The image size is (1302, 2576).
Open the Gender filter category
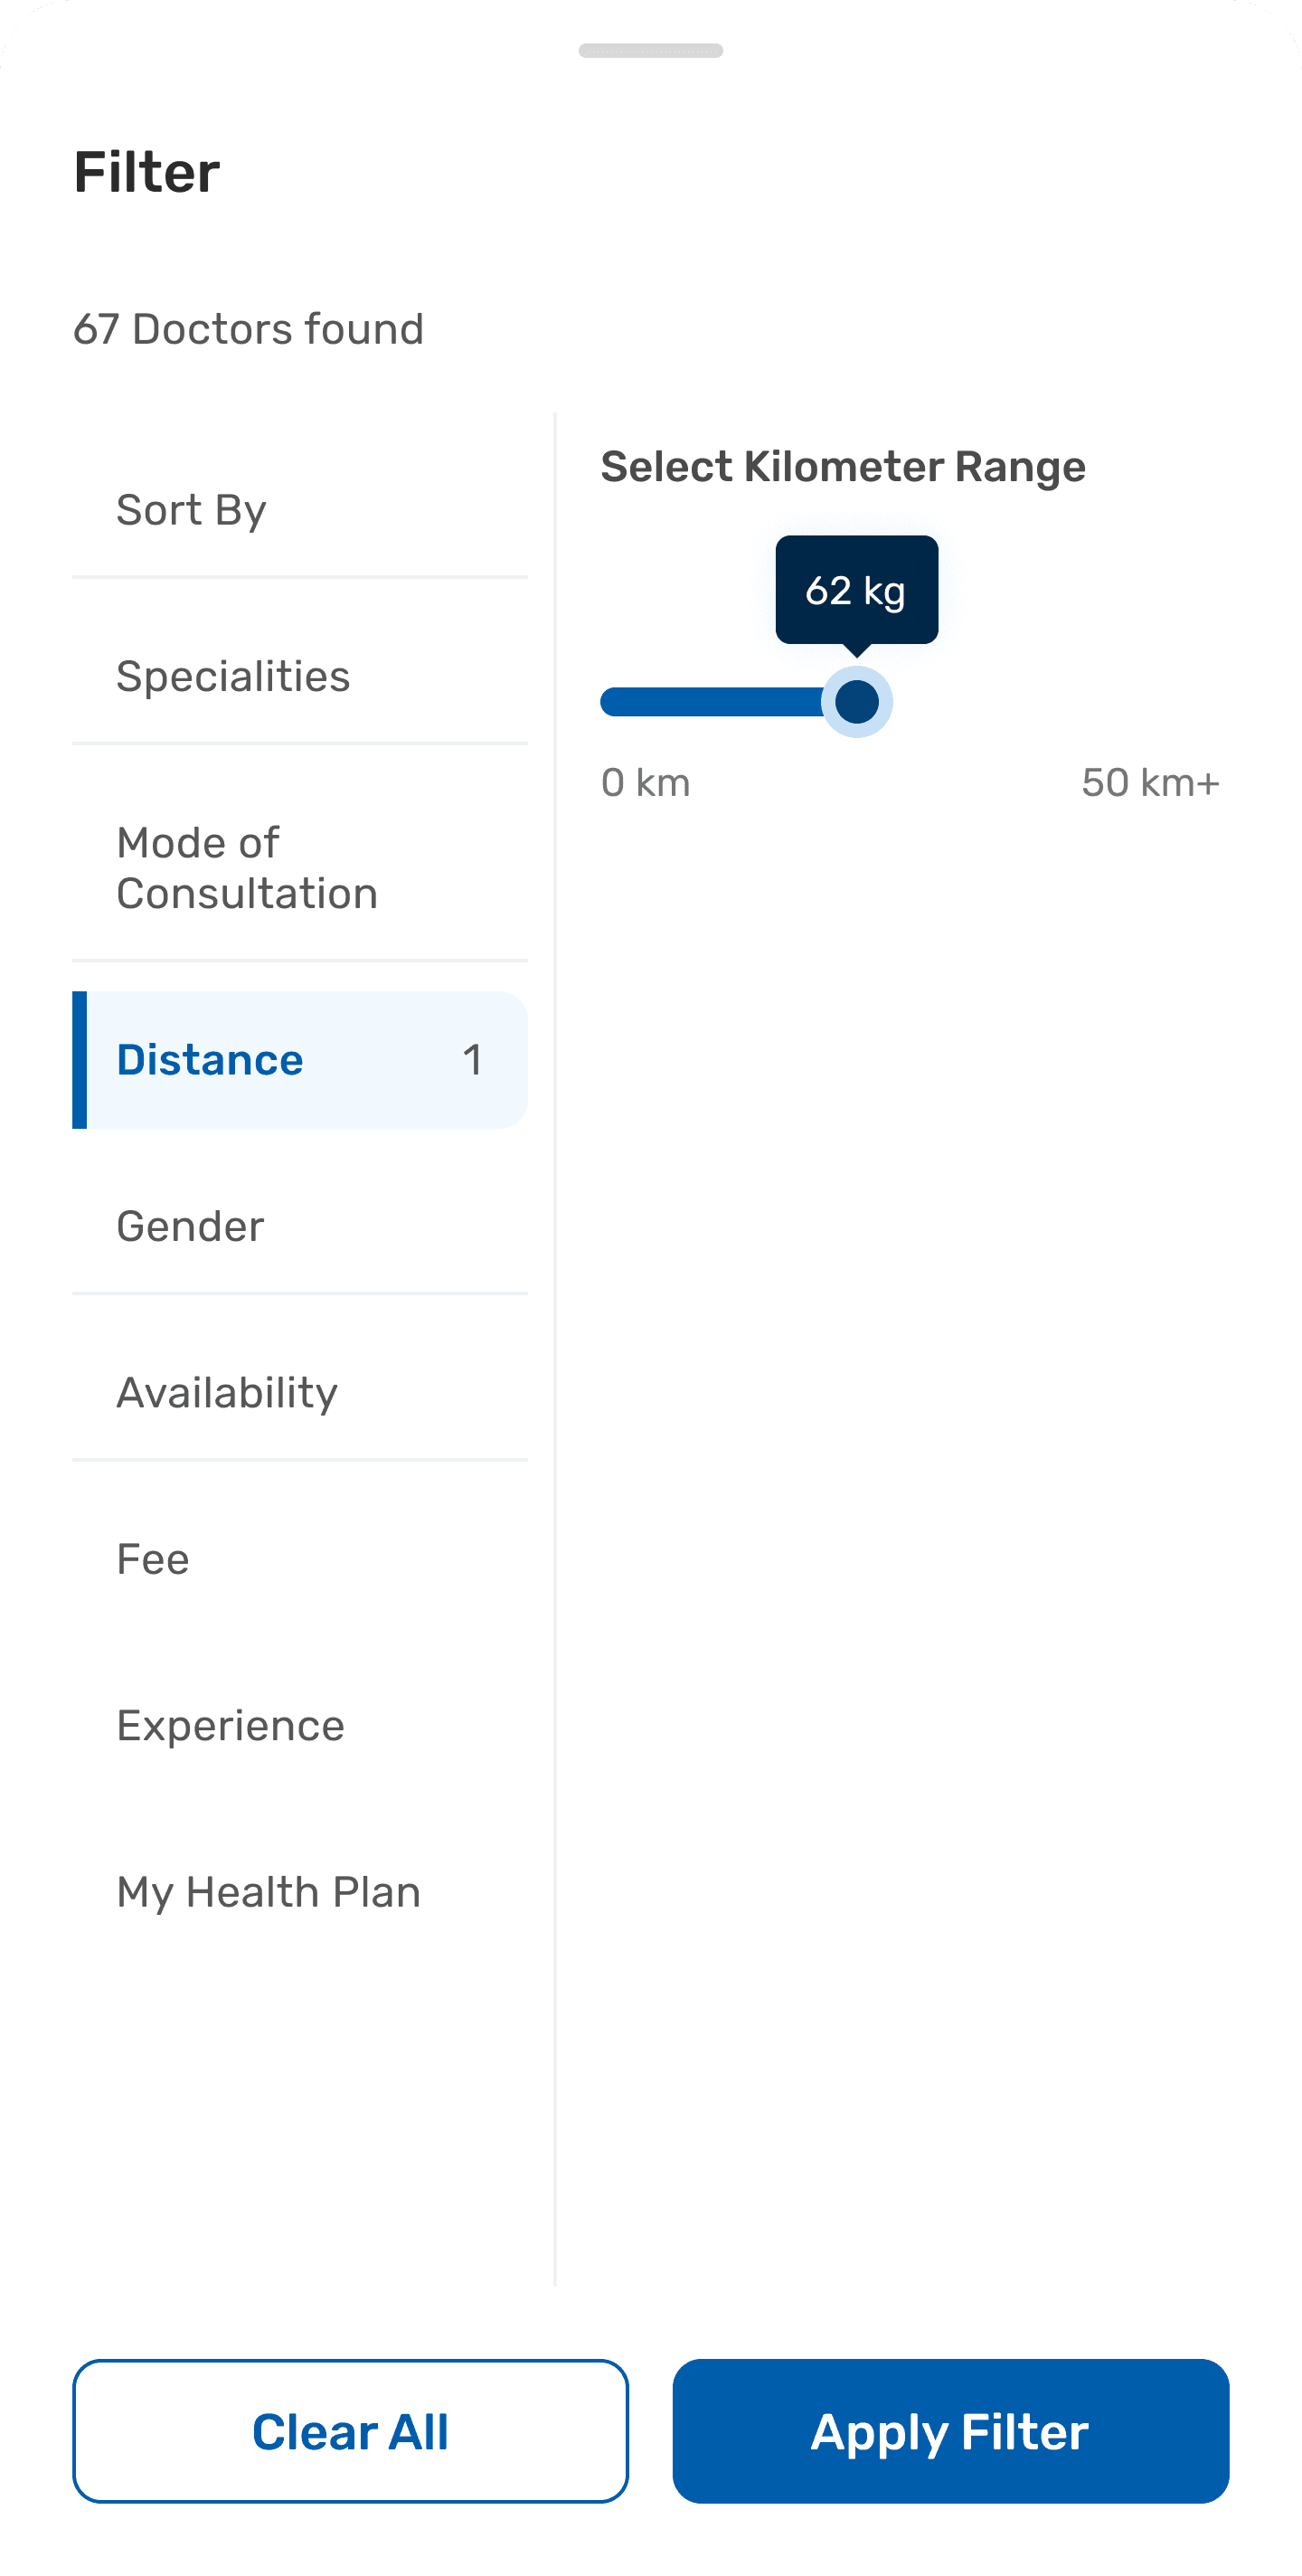pyautogui.click(x=300, y=1226)
